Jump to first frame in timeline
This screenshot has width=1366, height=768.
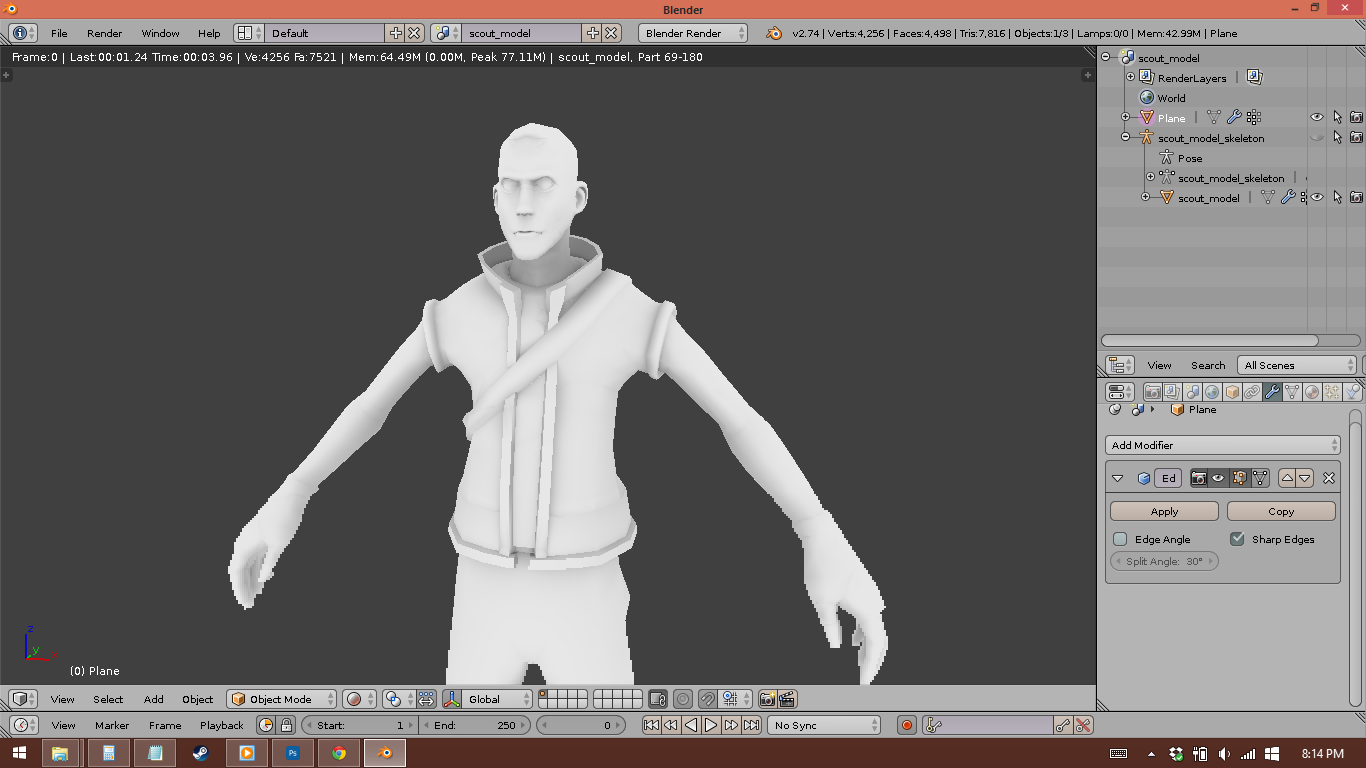(651, 725)
